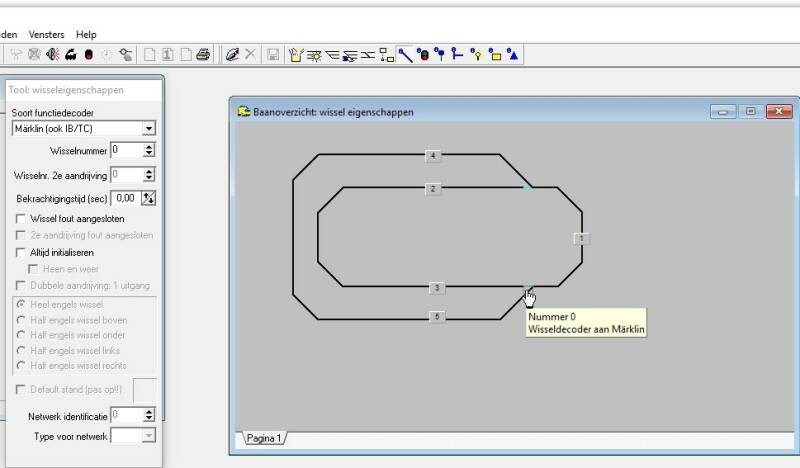Open the Help menu

[87, 34]
